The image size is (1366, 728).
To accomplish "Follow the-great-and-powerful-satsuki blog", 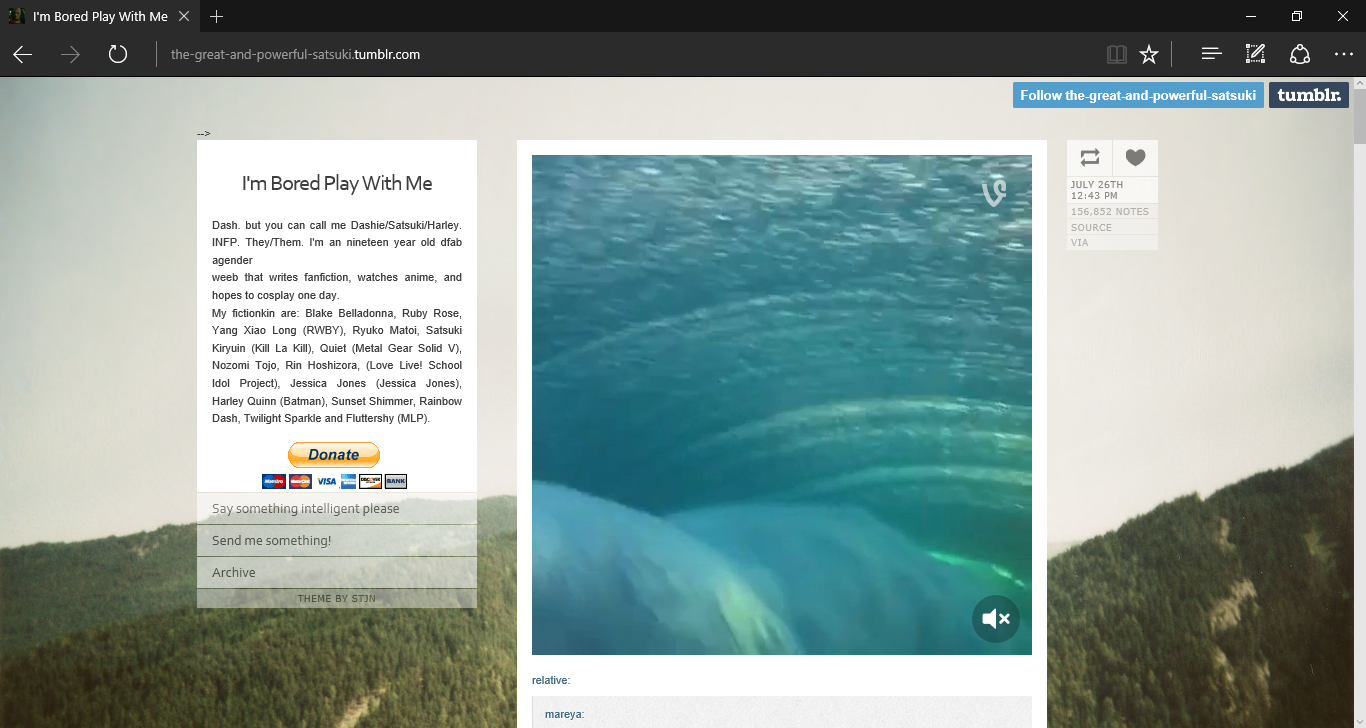I will (x=1138, y=95).
